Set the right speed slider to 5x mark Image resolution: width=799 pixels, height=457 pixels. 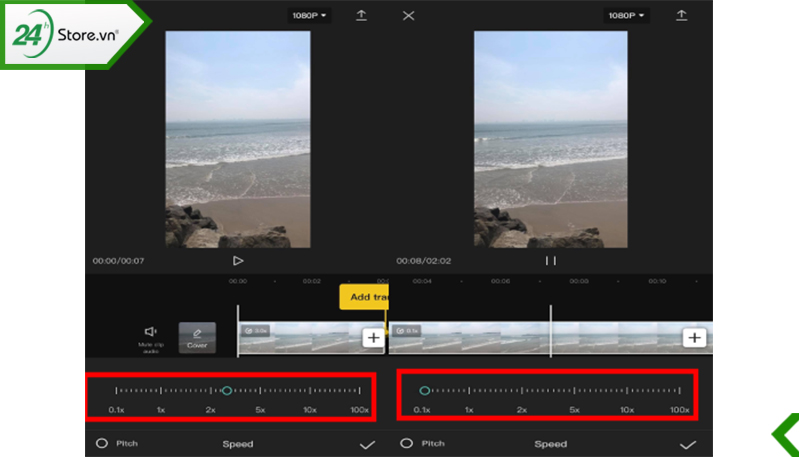pos(574,391)
